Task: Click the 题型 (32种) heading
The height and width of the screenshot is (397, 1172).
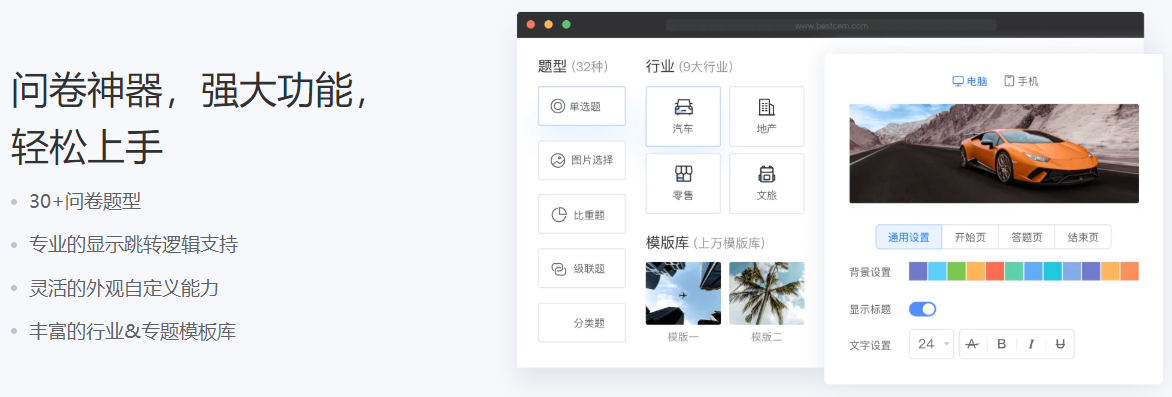Action: coord(573,67)
